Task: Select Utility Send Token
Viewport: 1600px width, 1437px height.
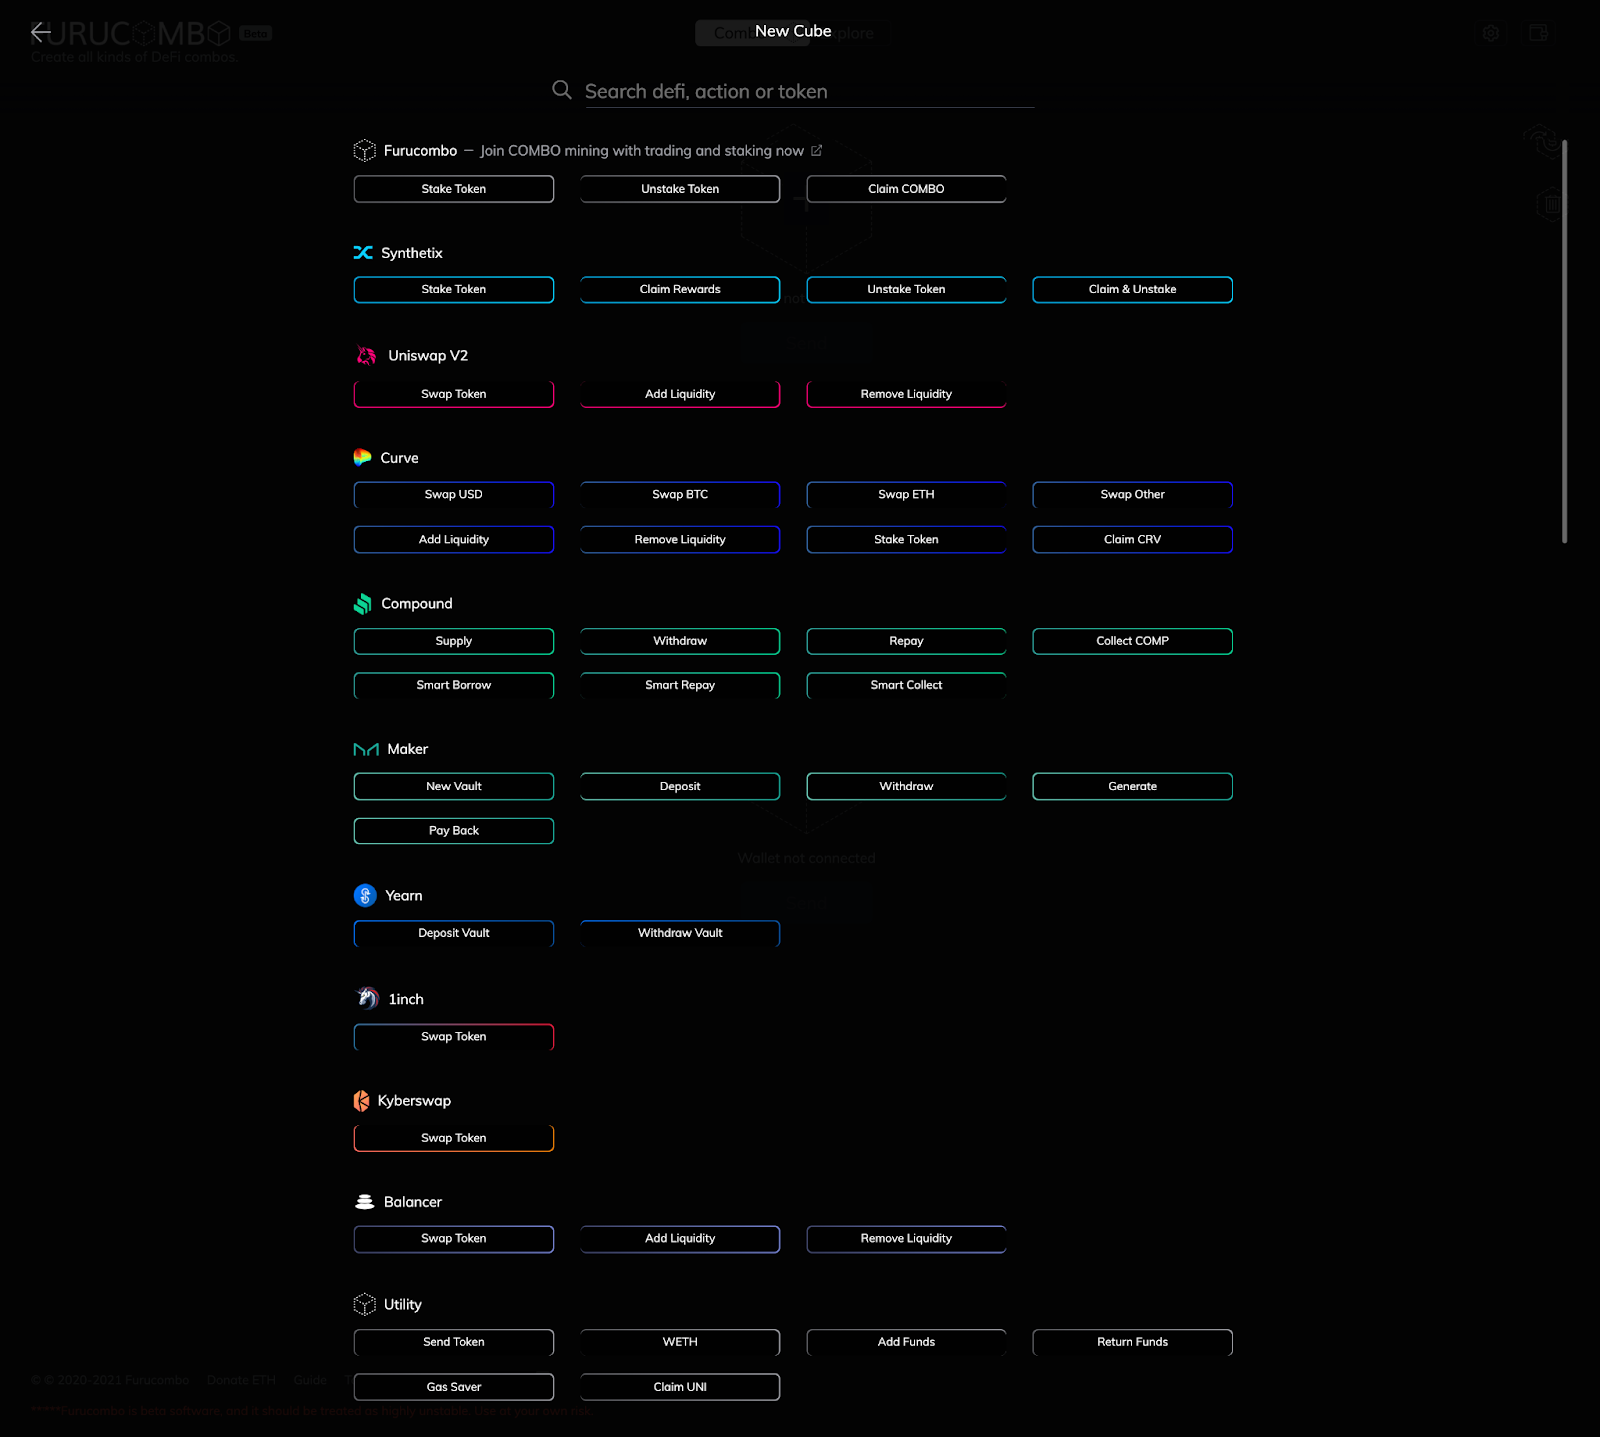Action: click(x=454, y=1343)
